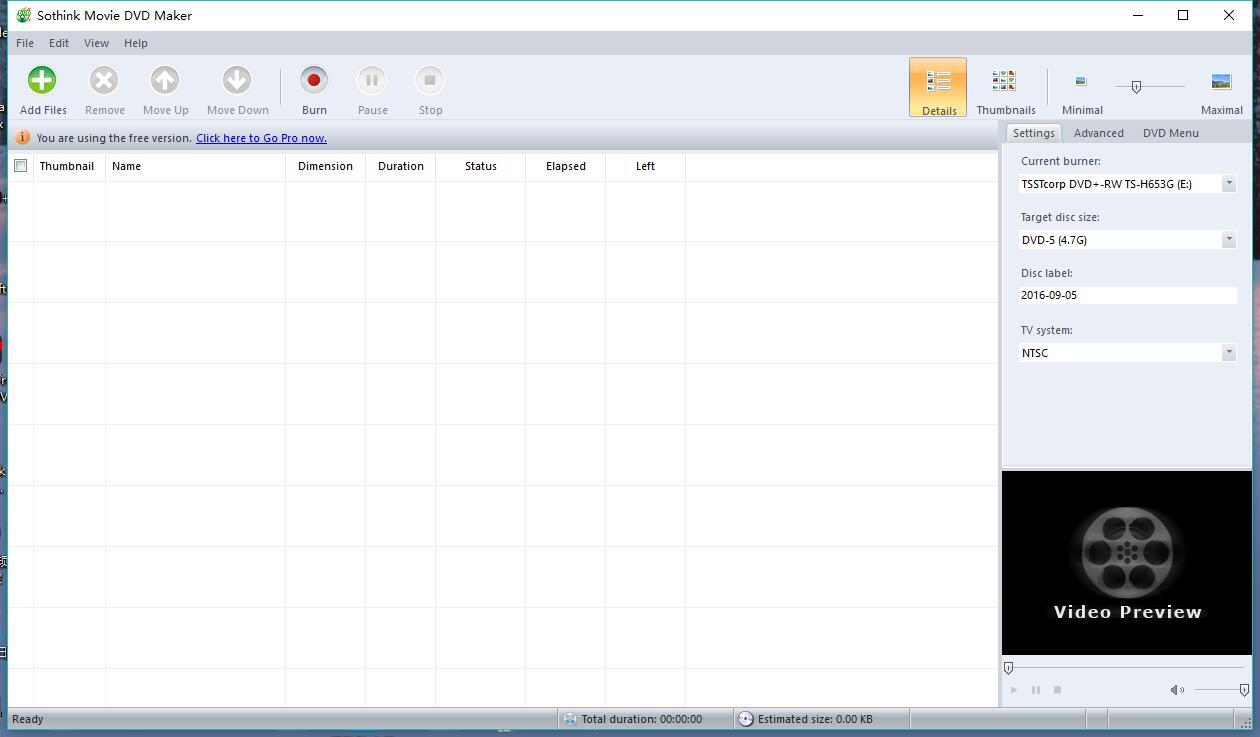
Task: Open the File menu
Action: [x=25, y=43]
